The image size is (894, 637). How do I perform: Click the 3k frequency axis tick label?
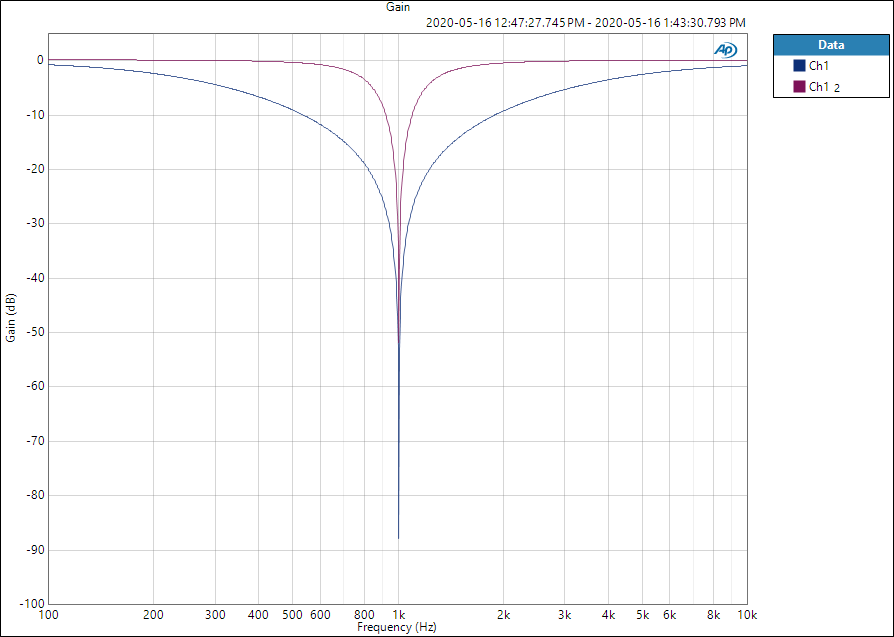click(565, 615)
